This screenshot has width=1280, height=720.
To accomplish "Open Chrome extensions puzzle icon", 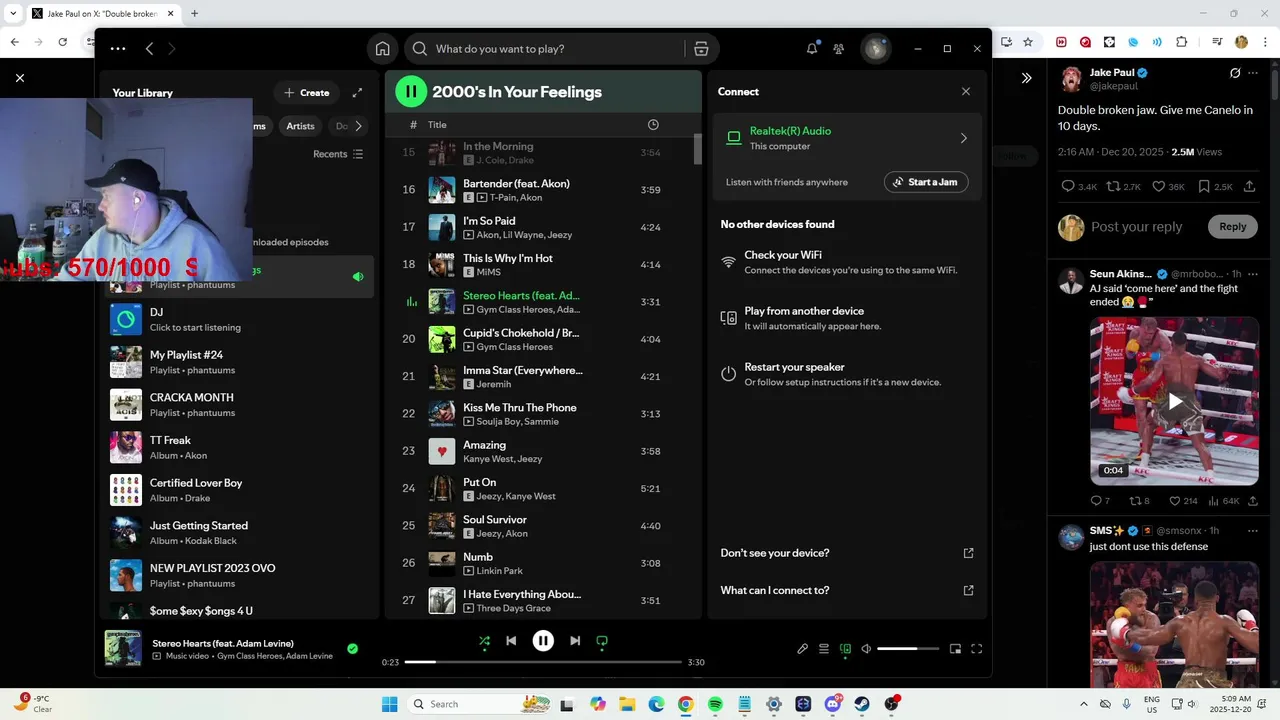I will (1181, 42).
